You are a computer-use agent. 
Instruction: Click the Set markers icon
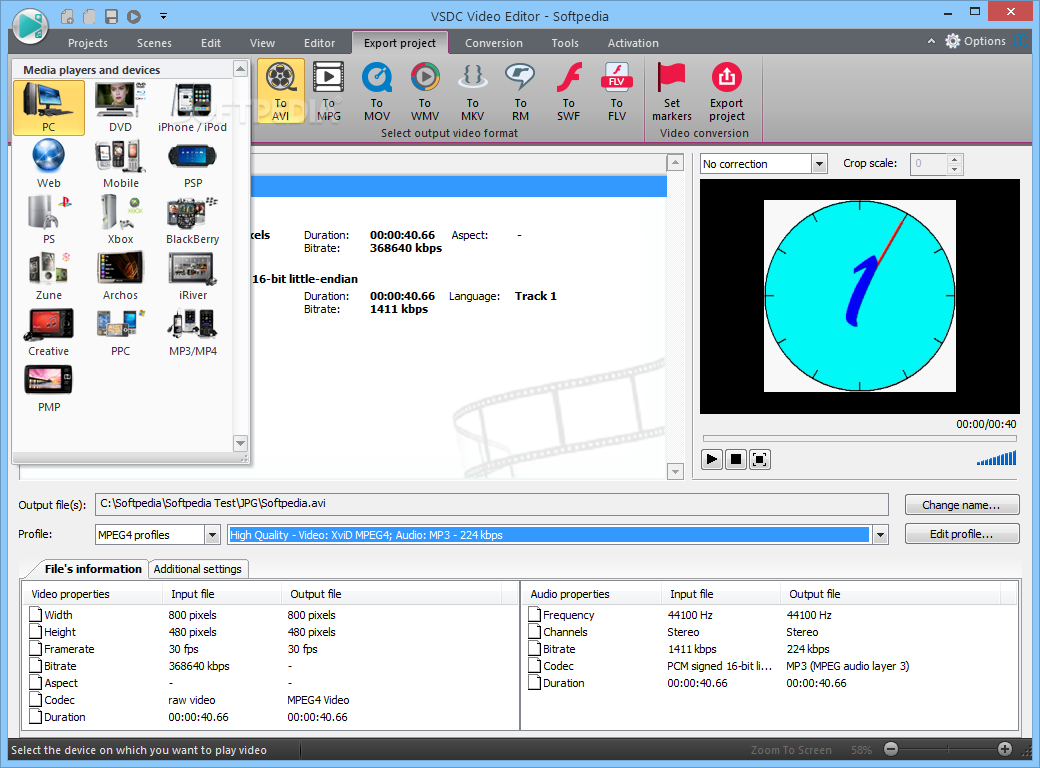671,92
